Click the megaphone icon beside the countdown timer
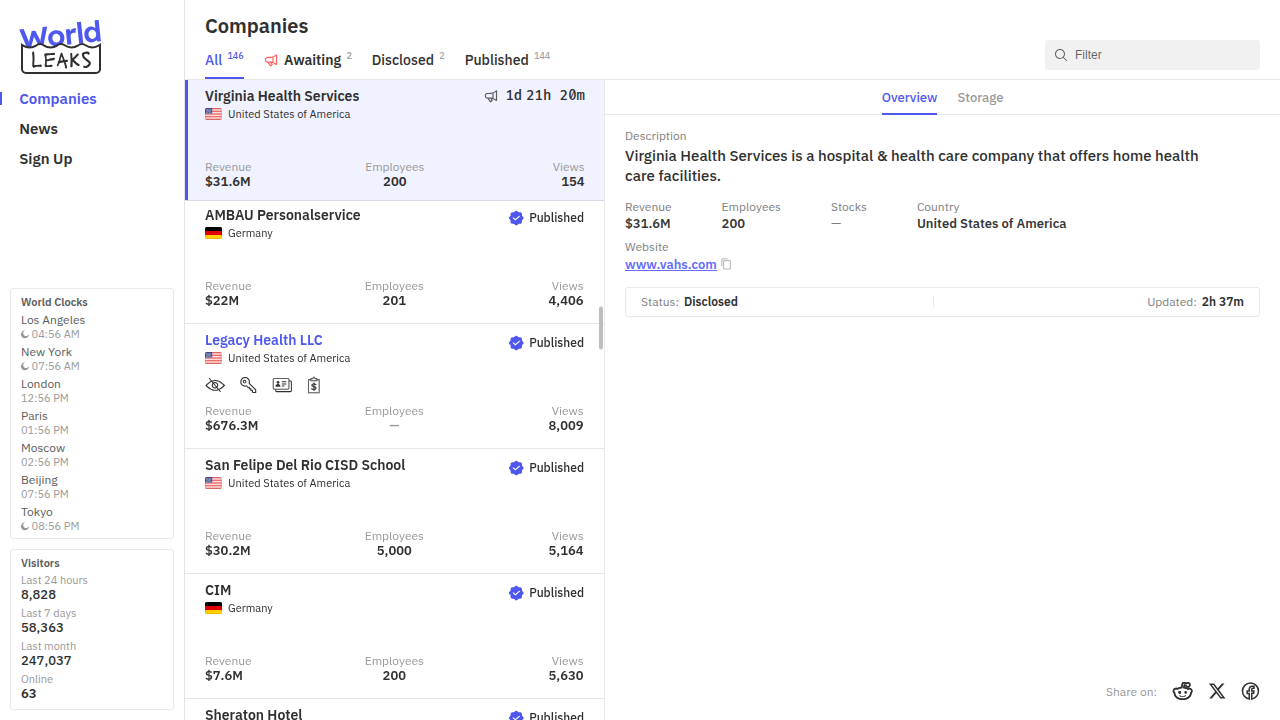 pyautogui.click(x=491, y=96)
